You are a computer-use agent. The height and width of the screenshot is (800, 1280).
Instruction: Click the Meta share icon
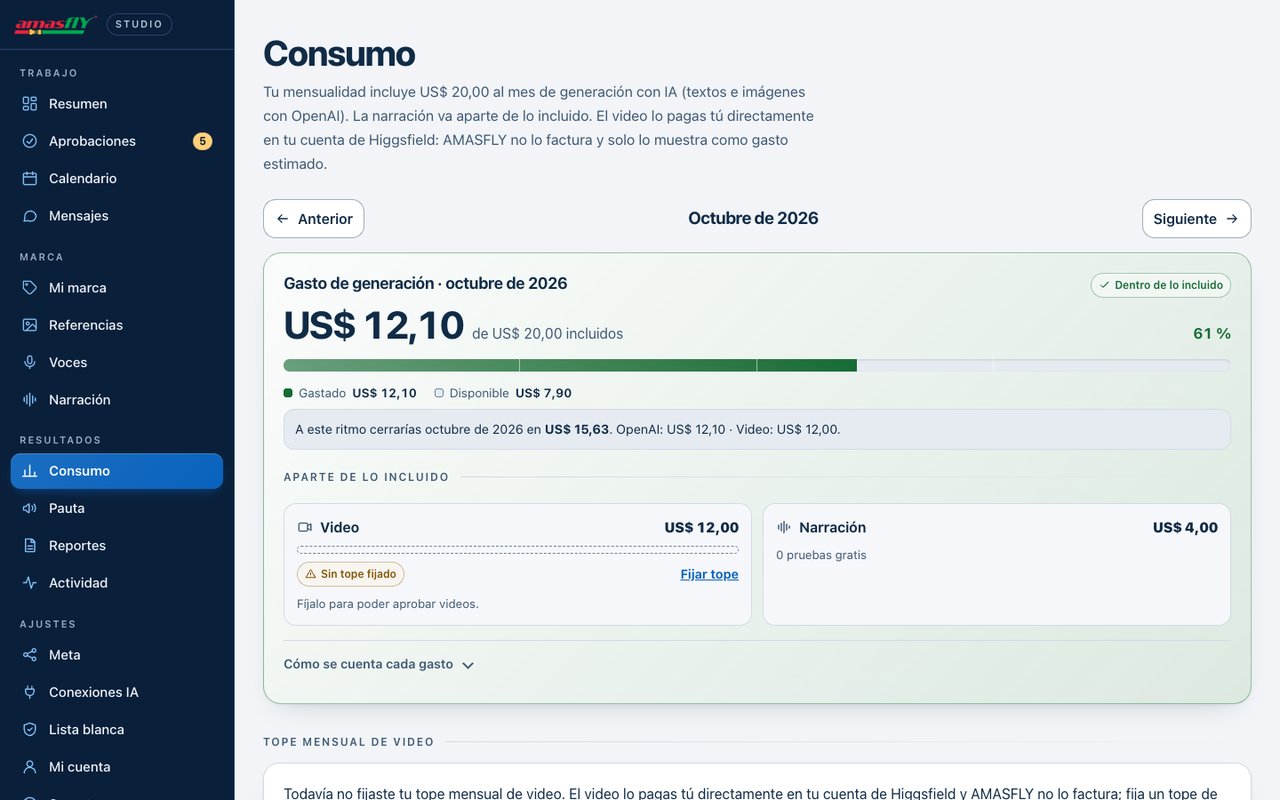coord(30,655)
